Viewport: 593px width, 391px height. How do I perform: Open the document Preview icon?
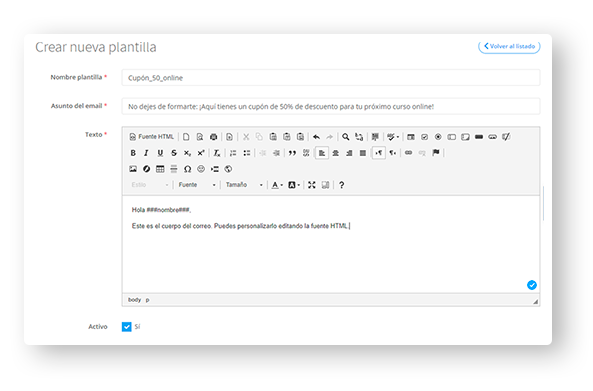click(200, 137)
